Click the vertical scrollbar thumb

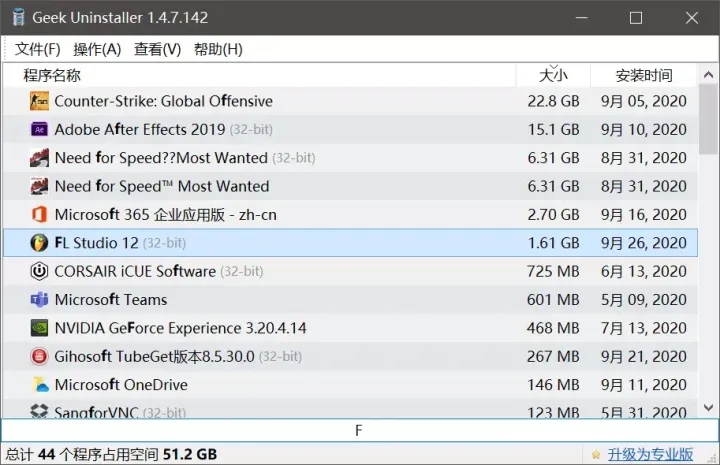tap(709, 119)
